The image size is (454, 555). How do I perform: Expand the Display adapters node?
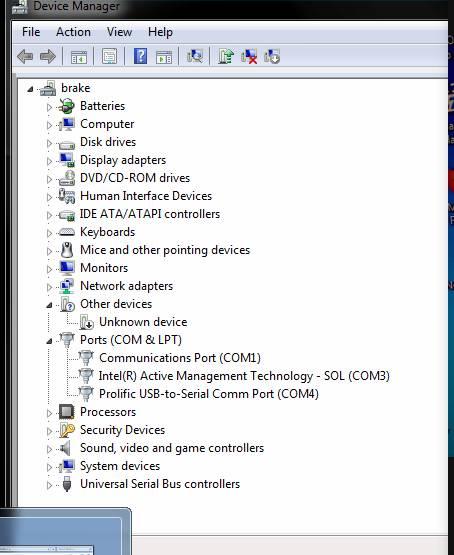(x=49, y=161)
